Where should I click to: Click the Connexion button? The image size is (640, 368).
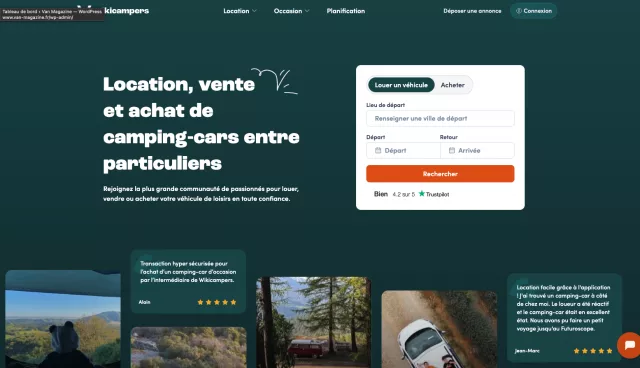(533, 11)
